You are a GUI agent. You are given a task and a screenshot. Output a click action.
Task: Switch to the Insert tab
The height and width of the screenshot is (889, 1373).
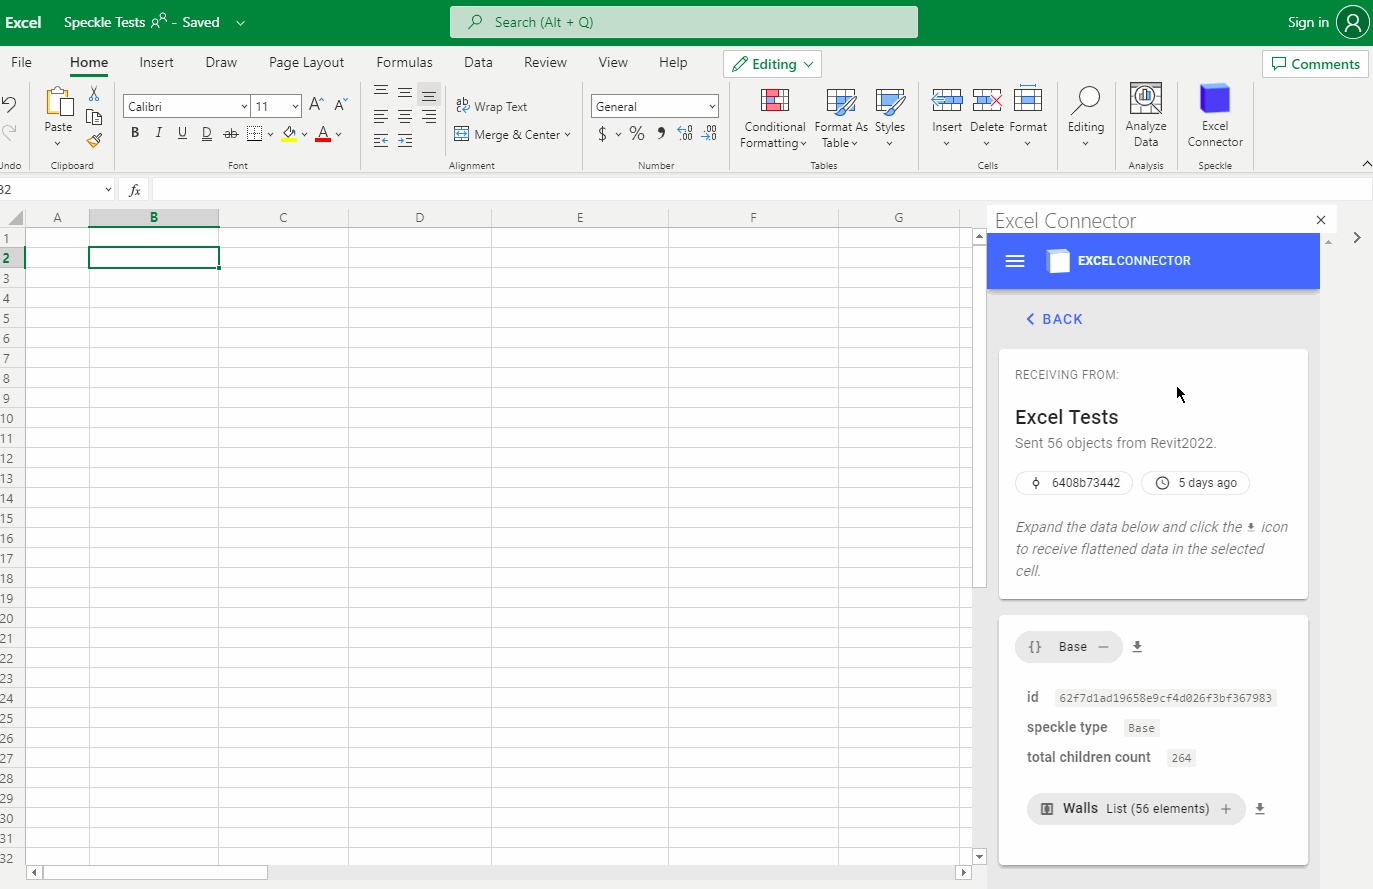(x=156, y=62)
